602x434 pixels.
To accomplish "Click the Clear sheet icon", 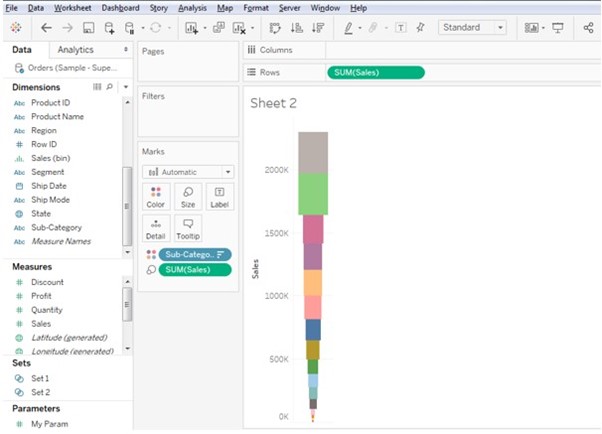I will tap(239, 28).
